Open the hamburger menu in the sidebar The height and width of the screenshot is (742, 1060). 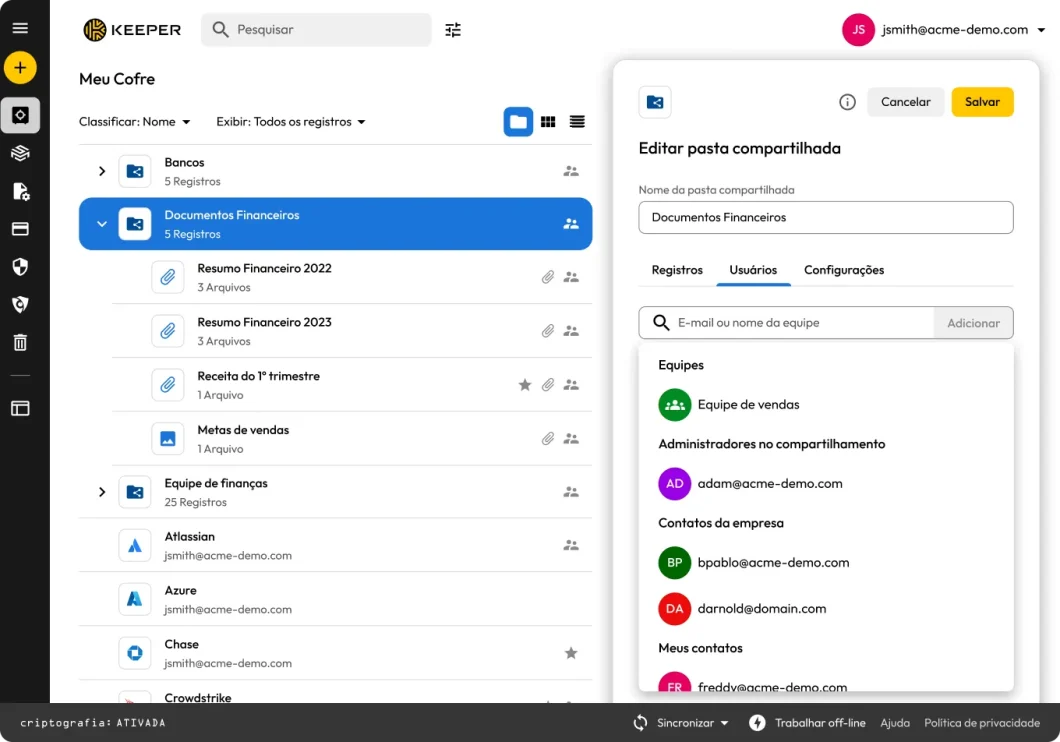pyautogui.click(x=20, y=28)
